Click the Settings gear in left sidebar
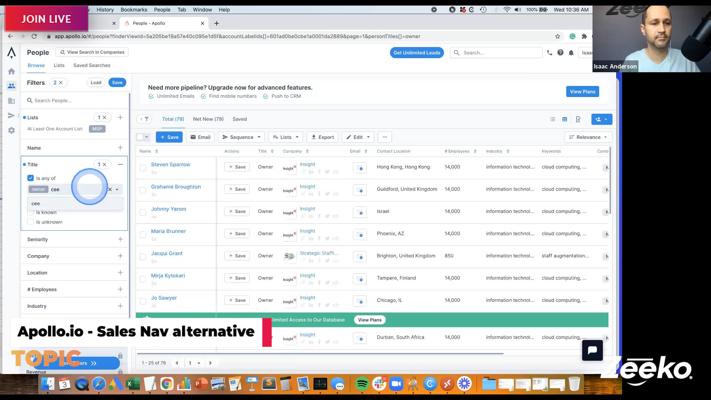The width and height of the screenshot is (711, 400). coord(11,130)
